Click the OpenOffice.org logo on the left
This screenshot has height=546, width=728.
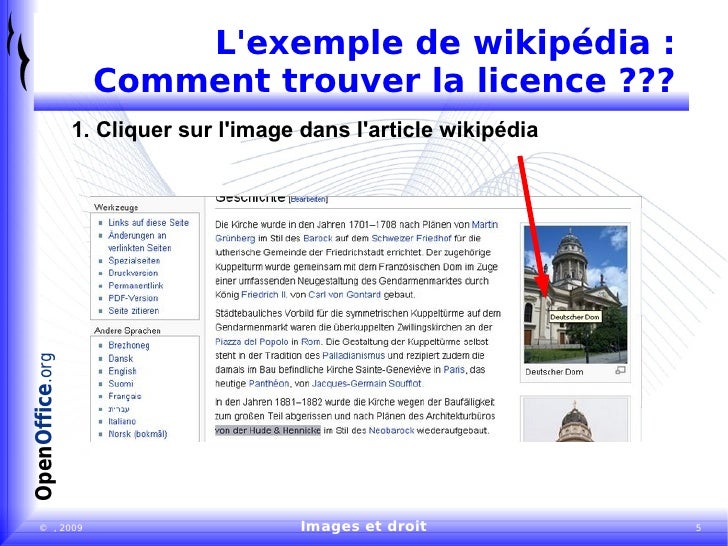(x=45, y=426)
